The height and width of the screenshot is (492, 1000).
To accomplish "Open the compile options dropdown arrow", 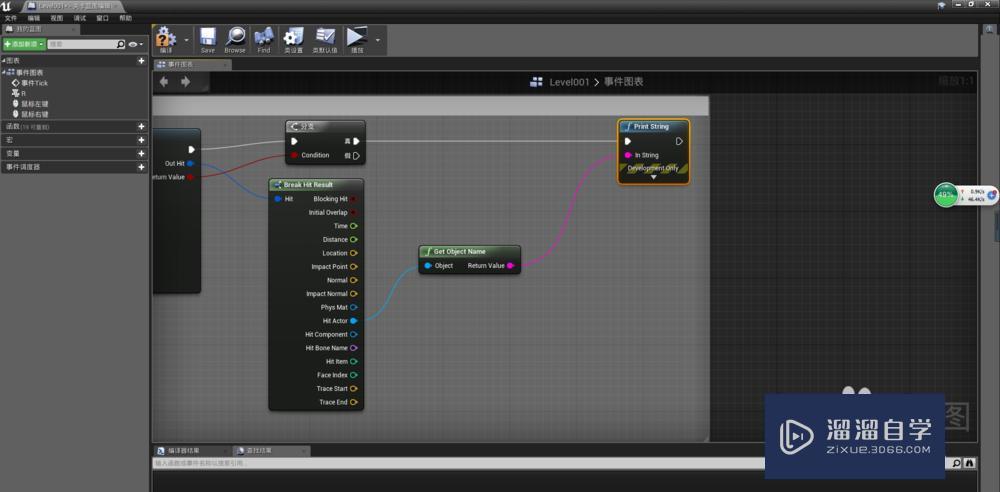I will point(186,40).
